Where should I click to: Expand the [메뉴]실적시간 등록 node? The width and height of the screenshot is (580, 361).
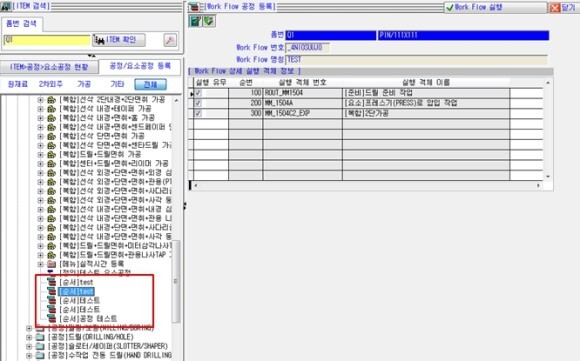(40, 264)
